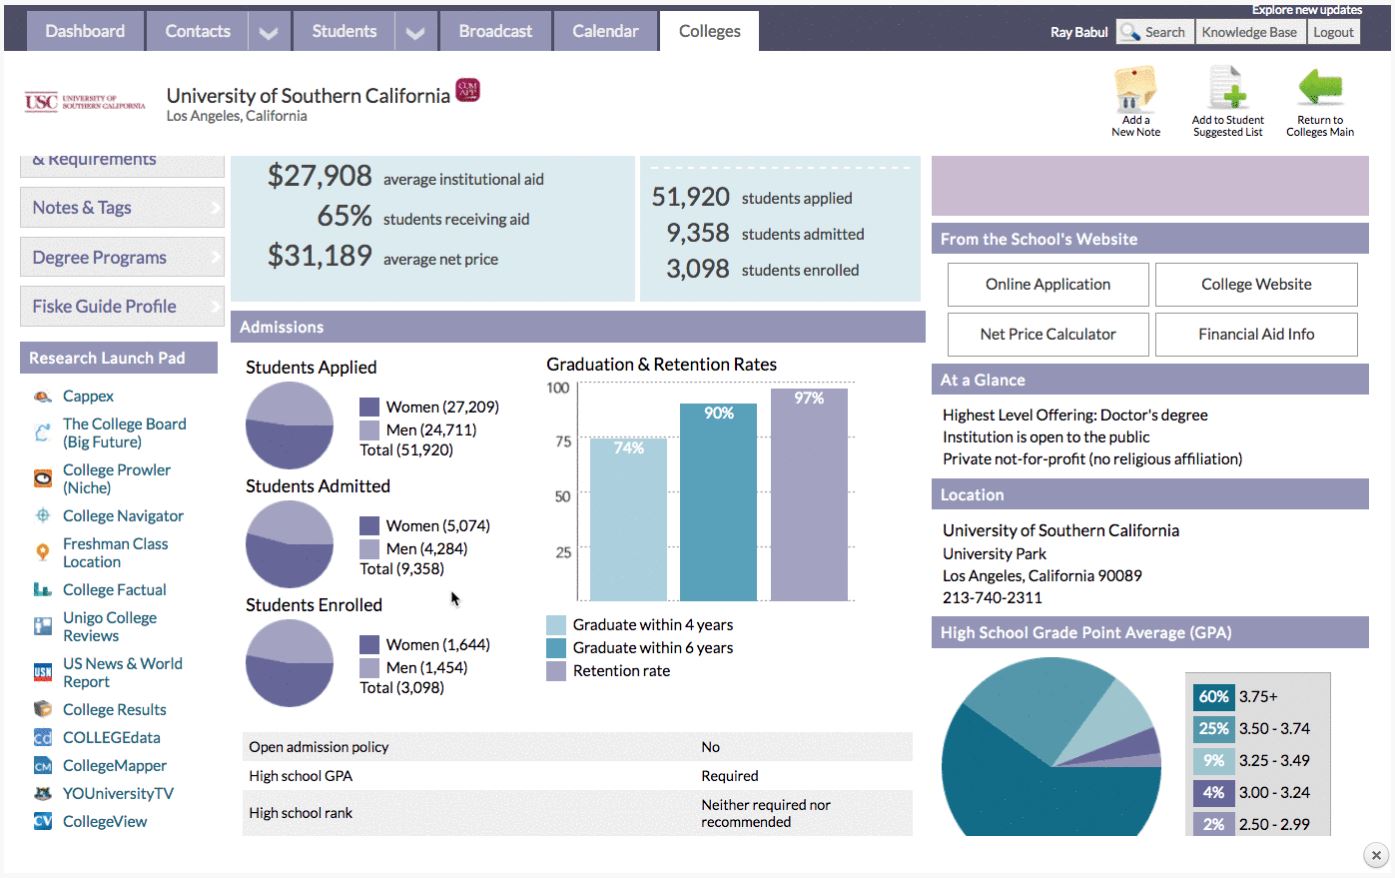Click the US News & World Report icon

pos(42,672)
